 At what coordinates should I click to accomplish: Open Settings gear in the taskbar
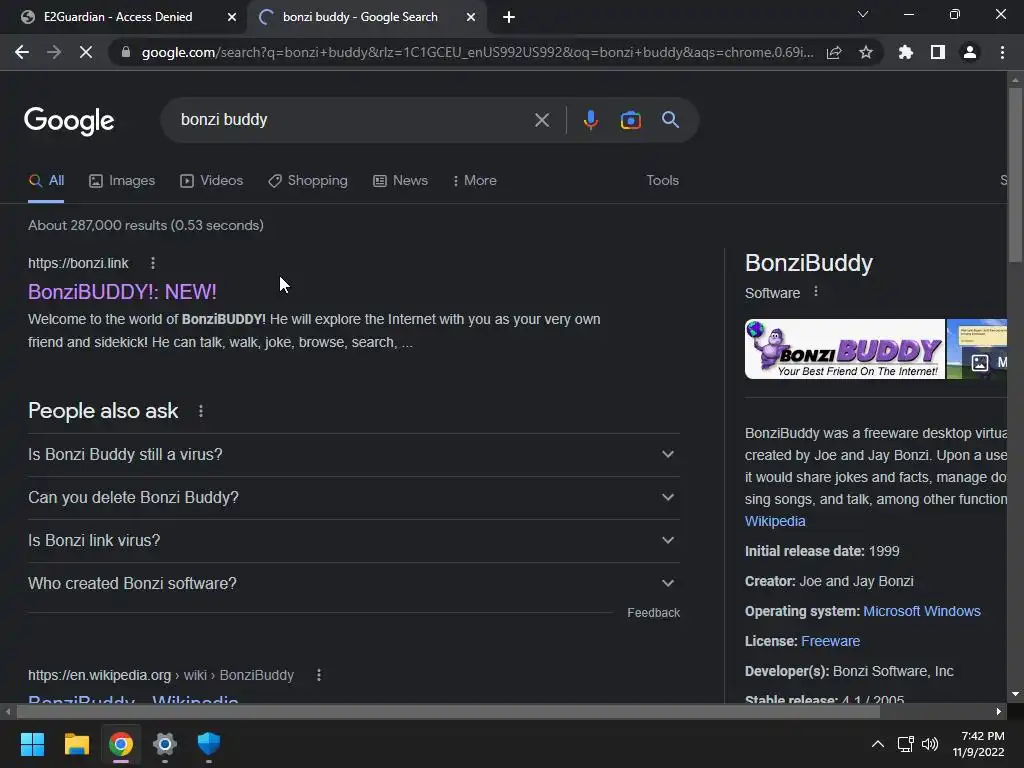[165, 744]
